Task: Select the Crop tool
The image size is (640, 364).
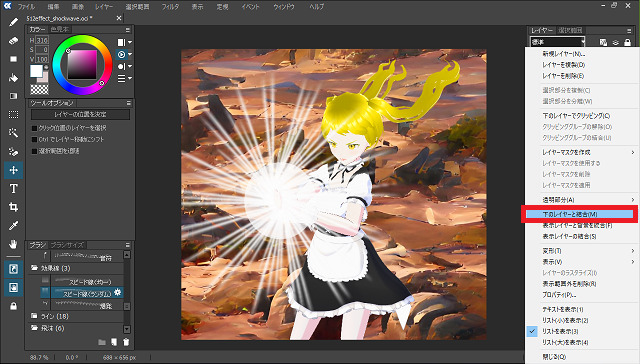Action: point(13,207)
